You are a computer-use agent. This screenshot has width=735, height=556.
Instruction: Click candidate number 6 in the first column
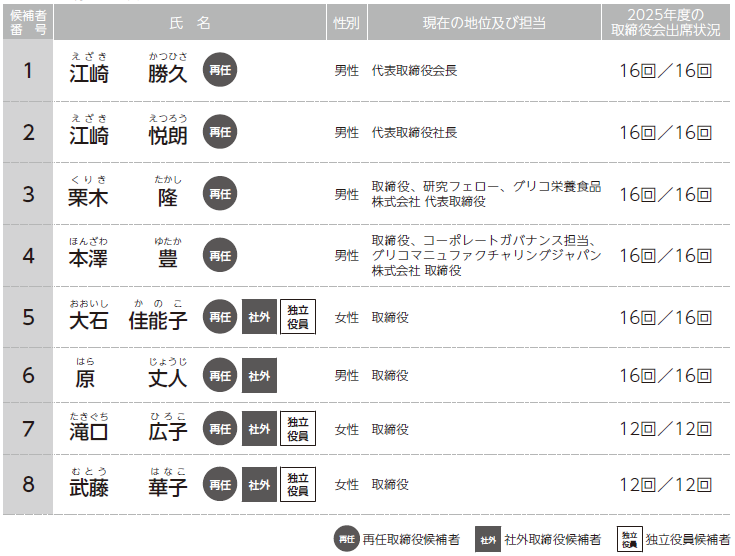(x=28, y=376)
